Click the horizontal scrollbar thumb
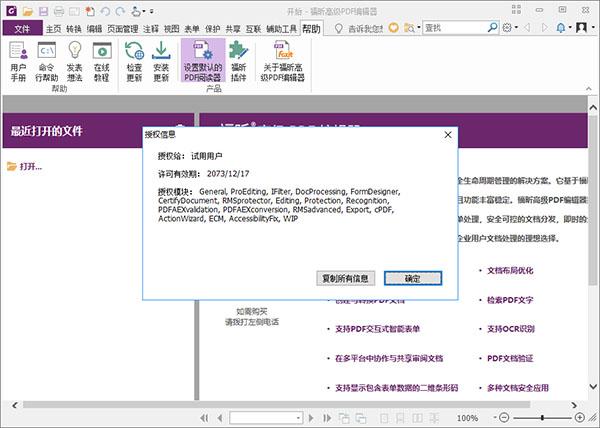 276,405
